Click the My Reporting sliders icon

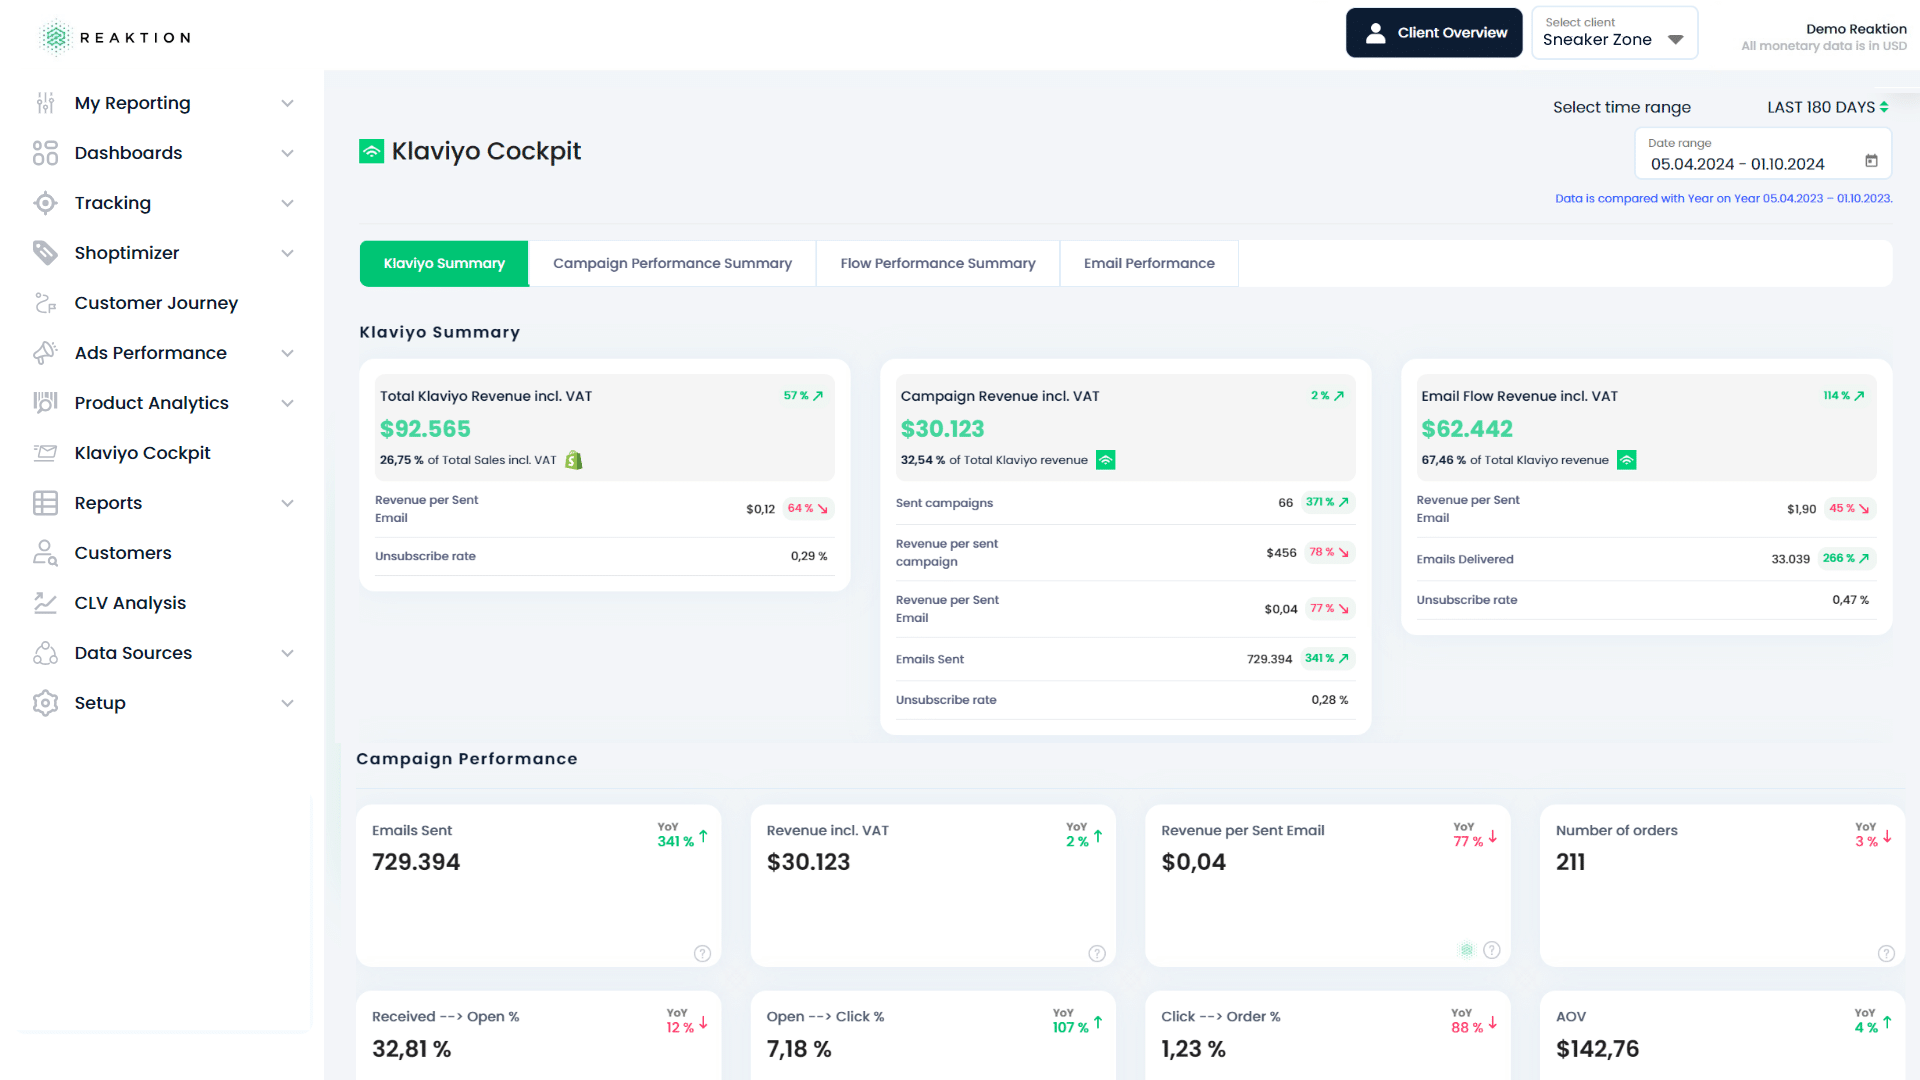coord(45,103)
